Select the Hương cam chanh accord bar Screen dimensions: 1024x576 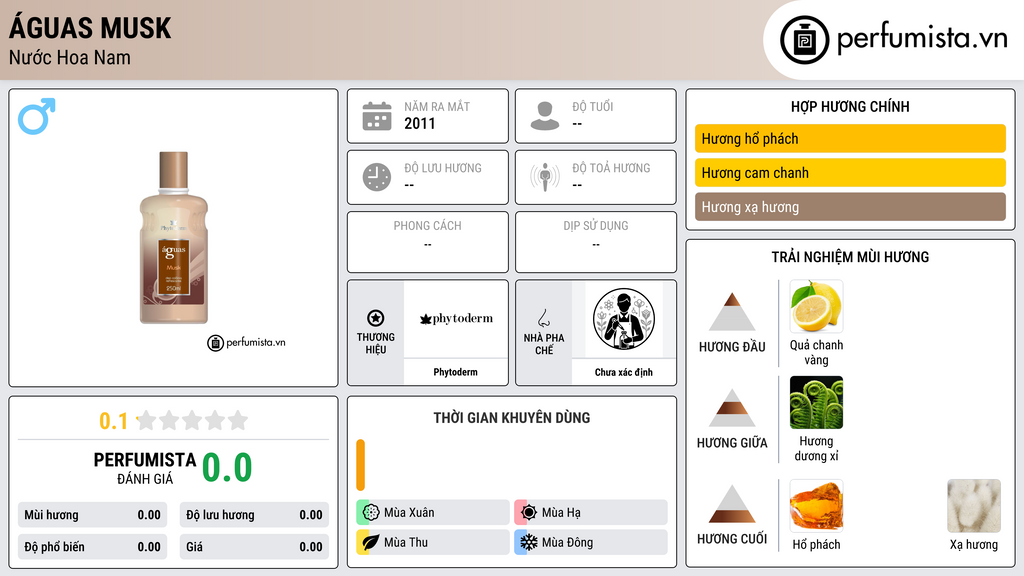(850, 172)
